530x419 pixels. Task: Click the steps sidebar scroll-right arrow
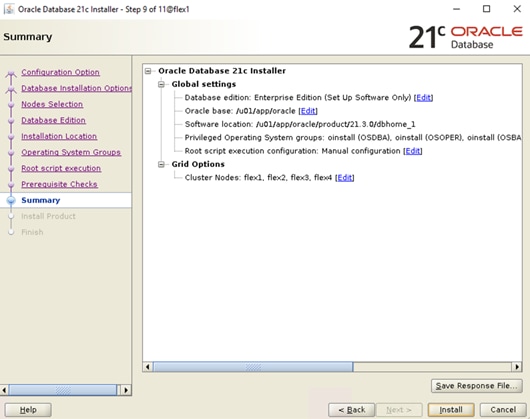point(126,390)
